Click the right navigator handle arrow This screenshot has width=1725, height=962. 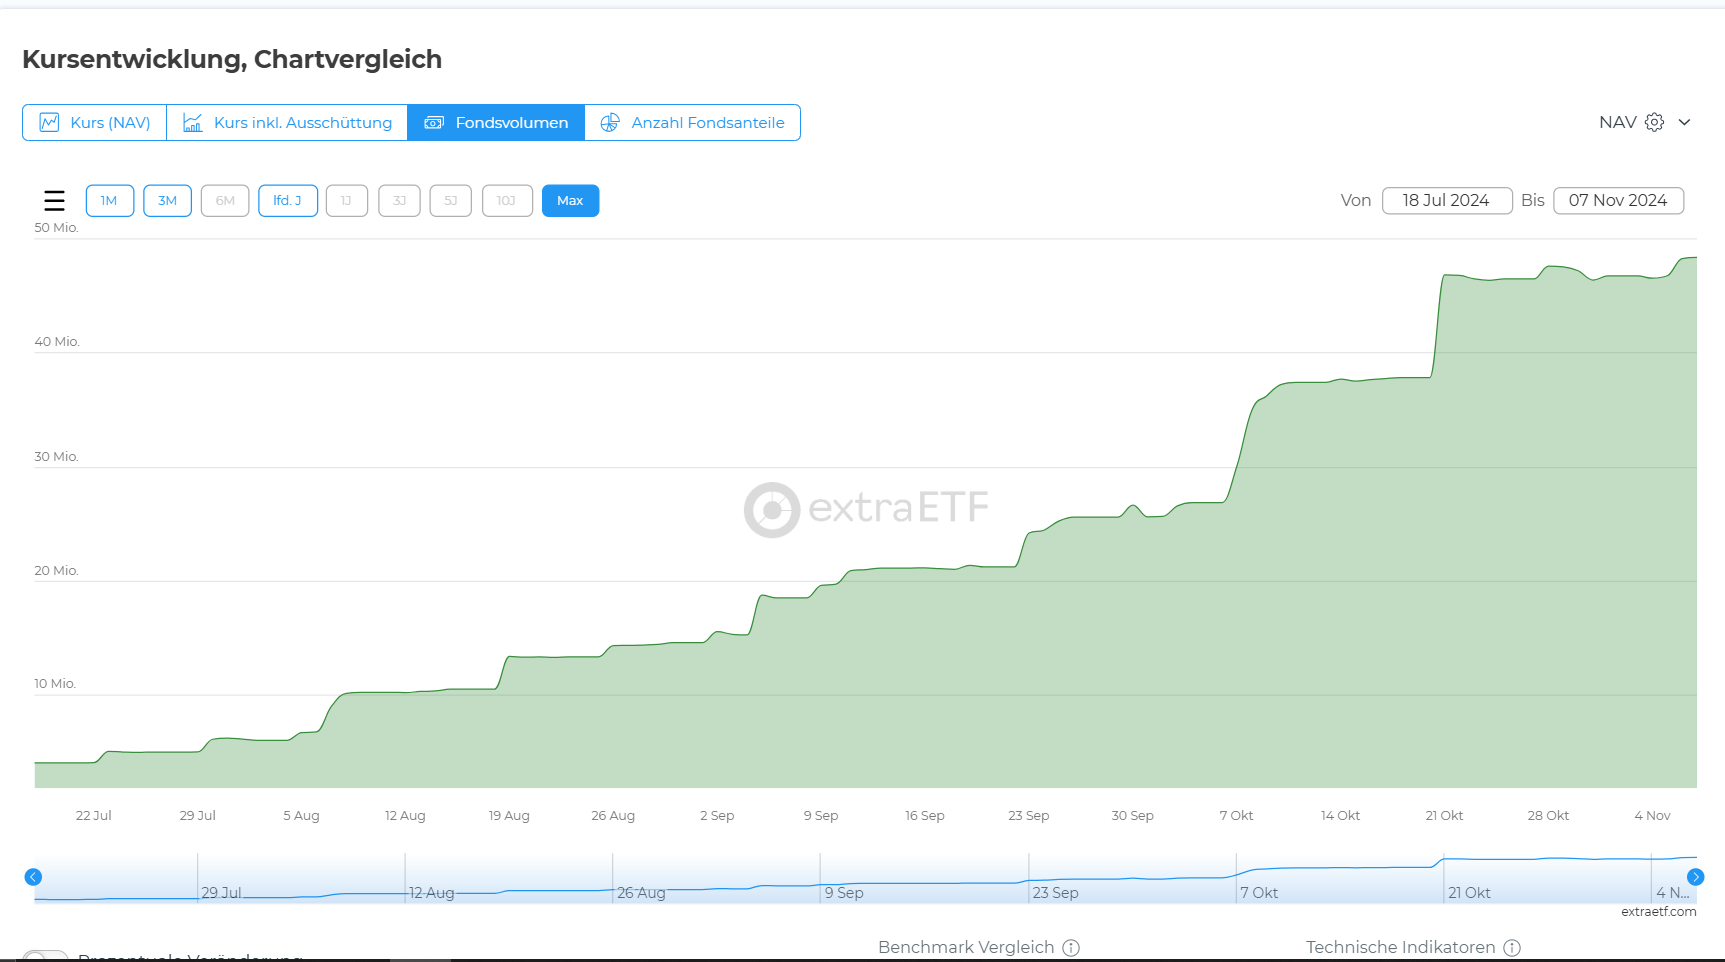point(1695,877)
